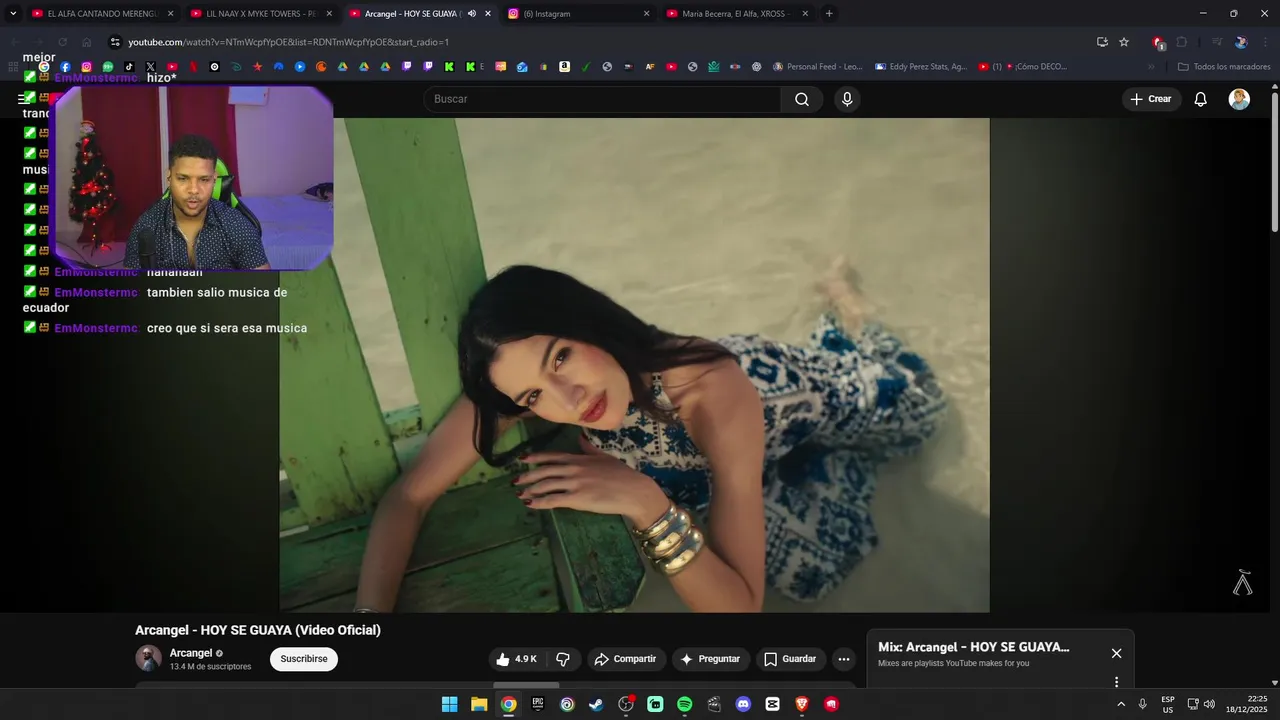Open Chrome extensions puzzle icon
Image resolution: width=1280 pixels, height=720 pixels.
tap(1181, 42)
